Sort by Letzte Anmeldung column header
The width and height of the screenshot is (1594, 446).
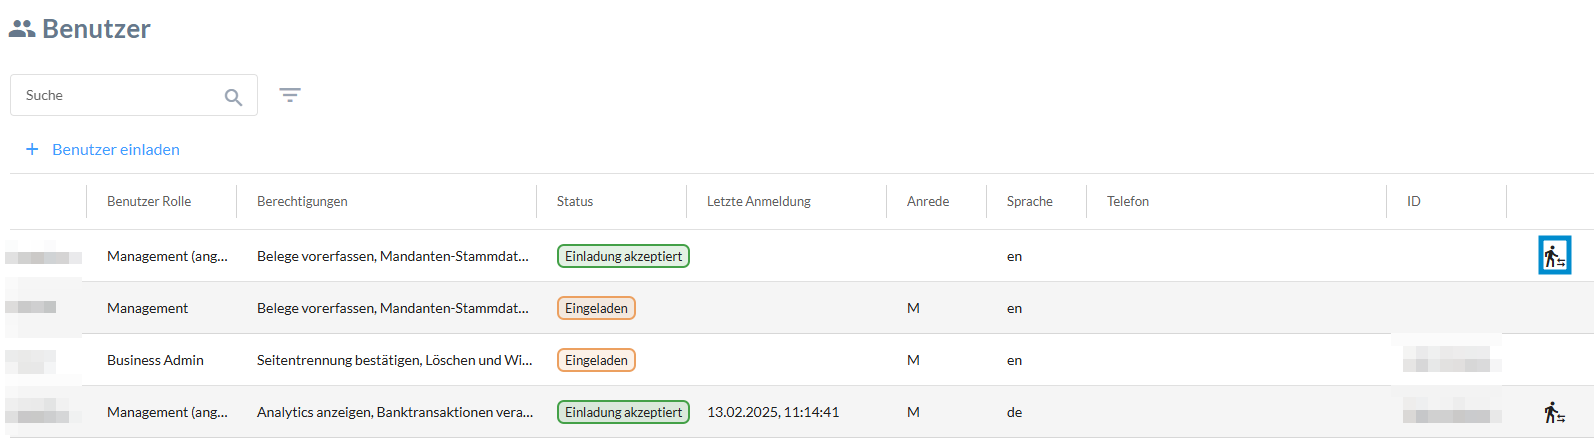(759, 201)
